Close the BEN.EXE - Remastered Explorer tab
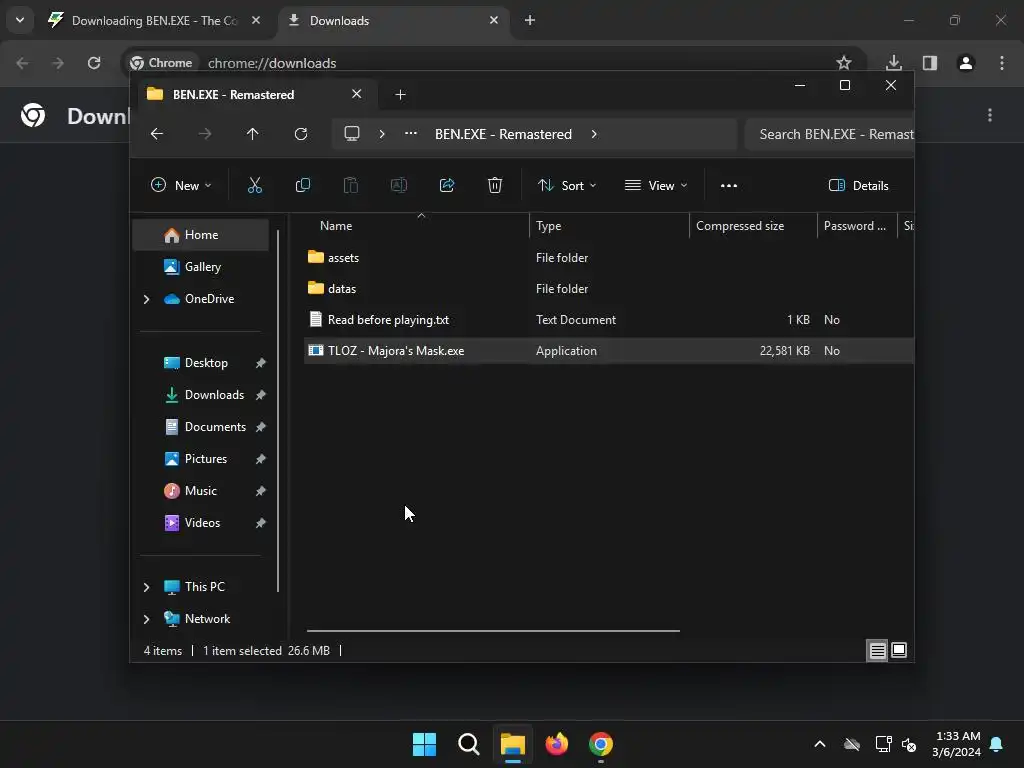The height and width of the screenshot is (768, 1024). click(357, 94)
